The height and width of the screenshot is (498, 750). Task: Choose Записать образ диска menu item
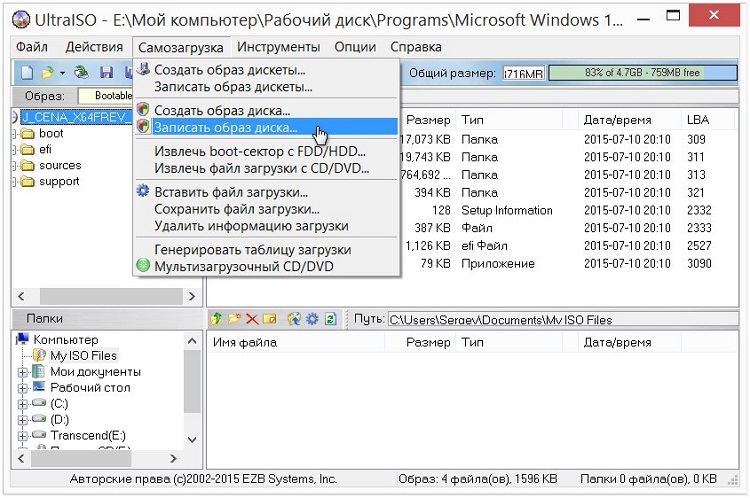point(266,128)
